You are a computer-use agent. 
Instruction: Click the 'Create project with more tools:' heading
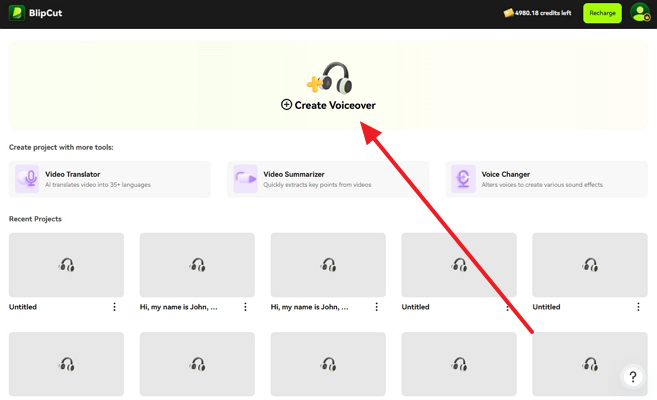coord(61,147)
